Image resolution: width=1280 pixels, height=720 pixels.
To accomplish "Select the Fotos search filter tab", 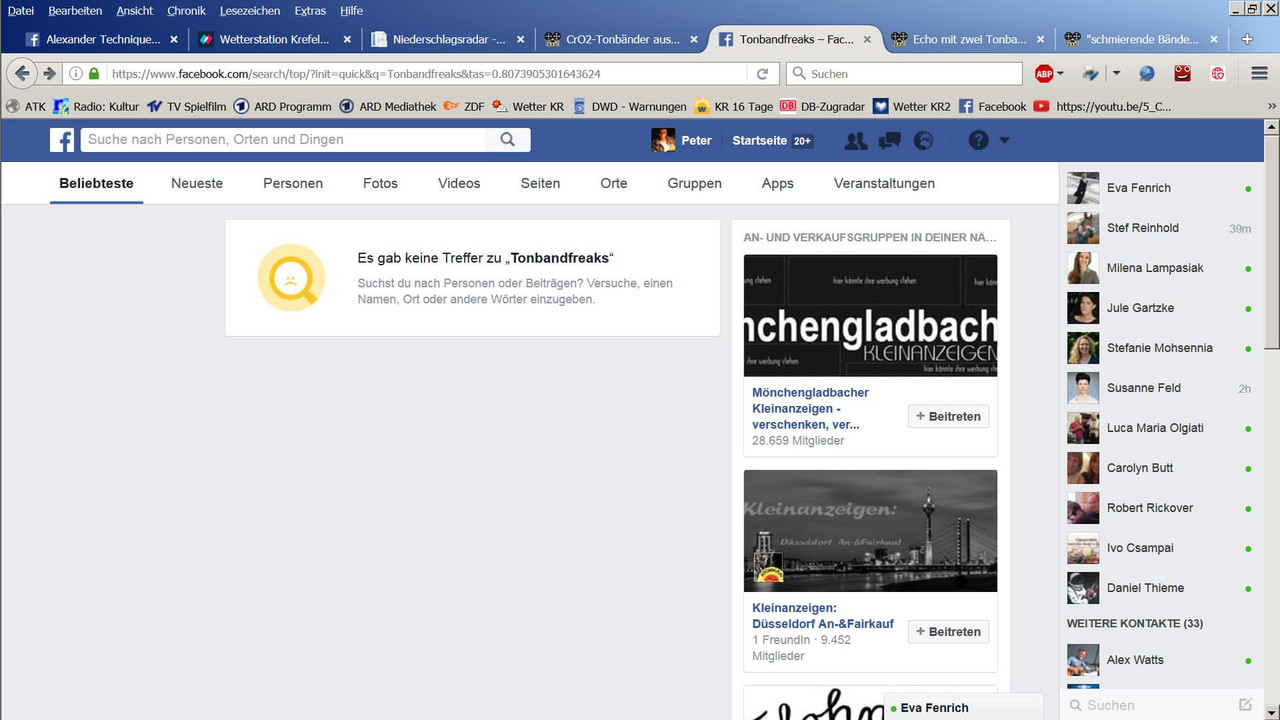I will coord(380,183).
